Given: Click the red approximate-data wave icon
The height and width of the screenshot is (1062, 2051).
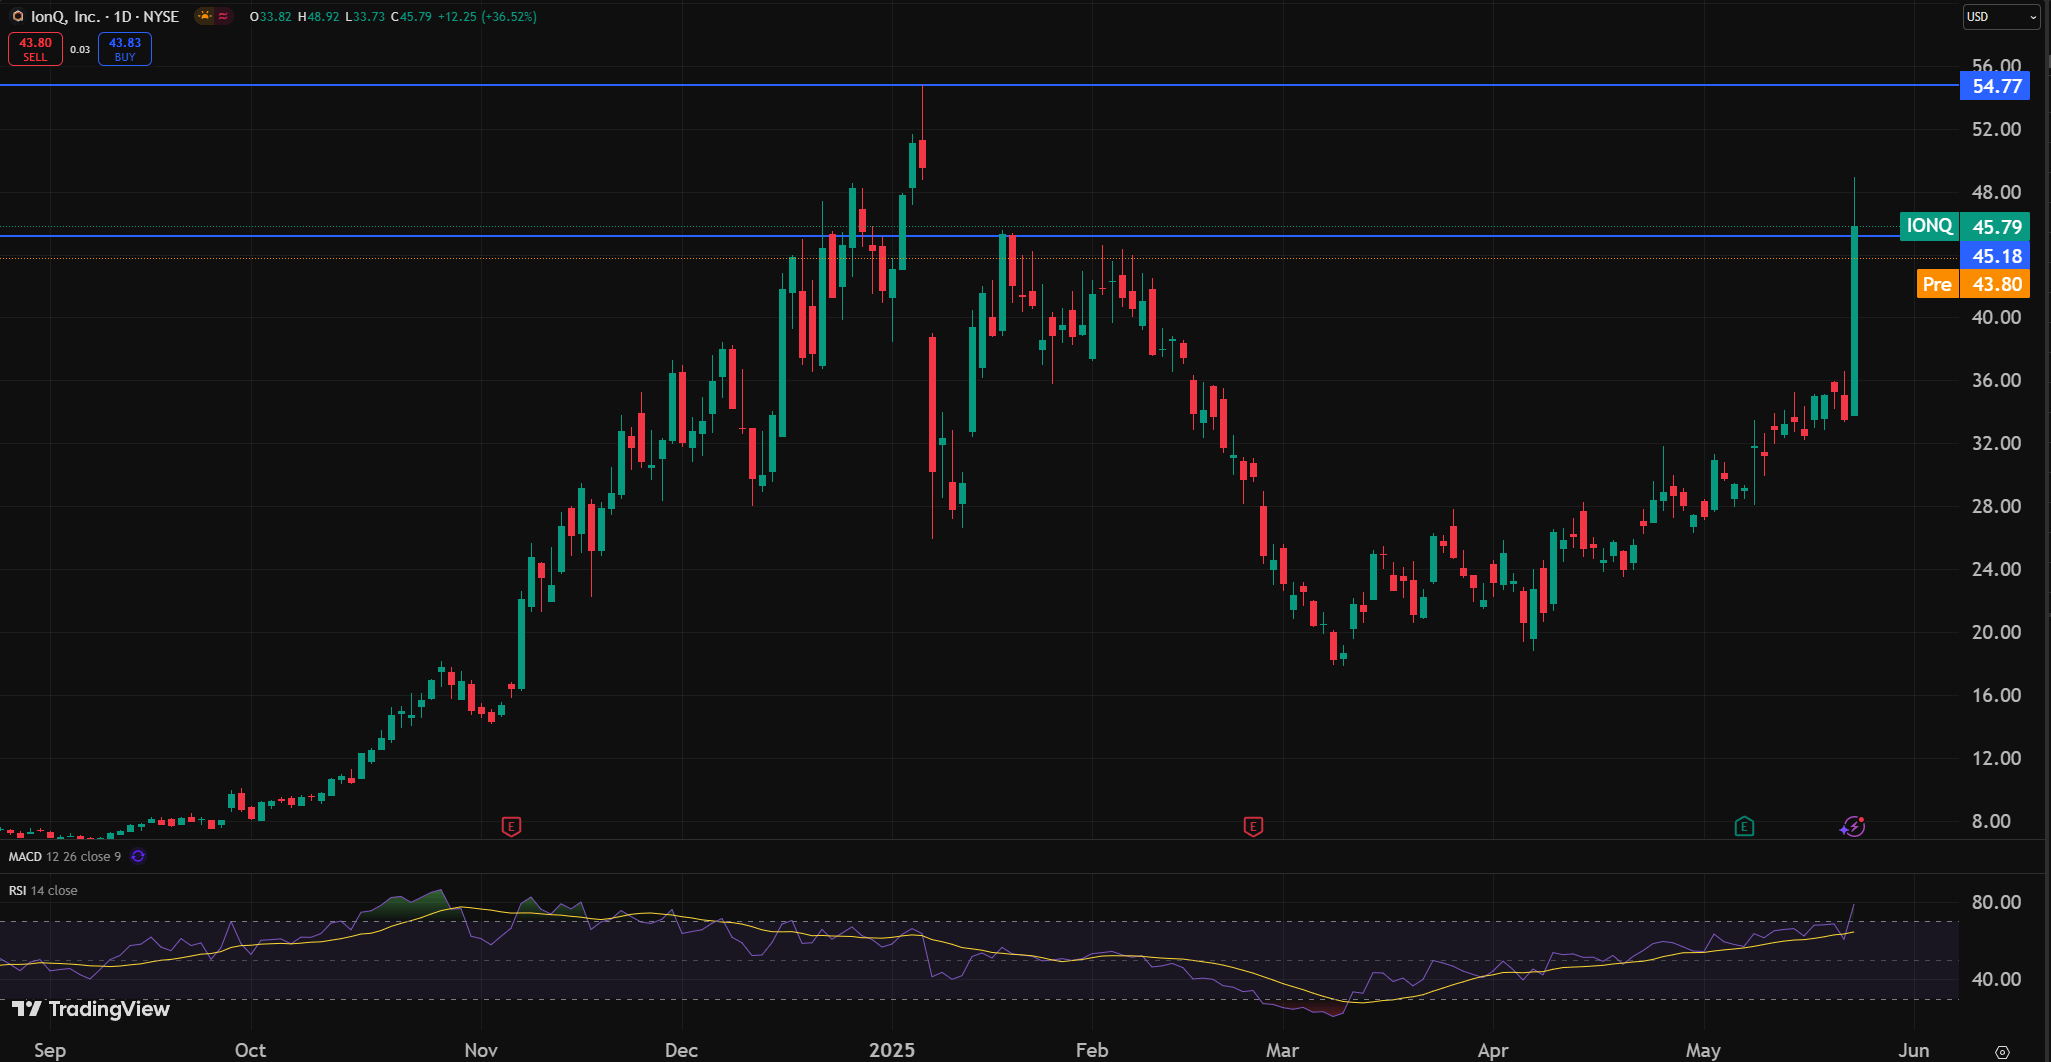Looking at the screenshot, I should click(x=223, y=16).
